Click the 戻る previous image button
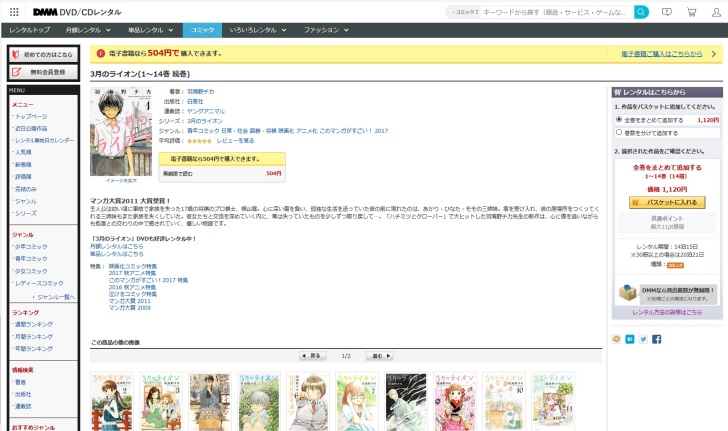The image size is (728, 431). (312, 356)
